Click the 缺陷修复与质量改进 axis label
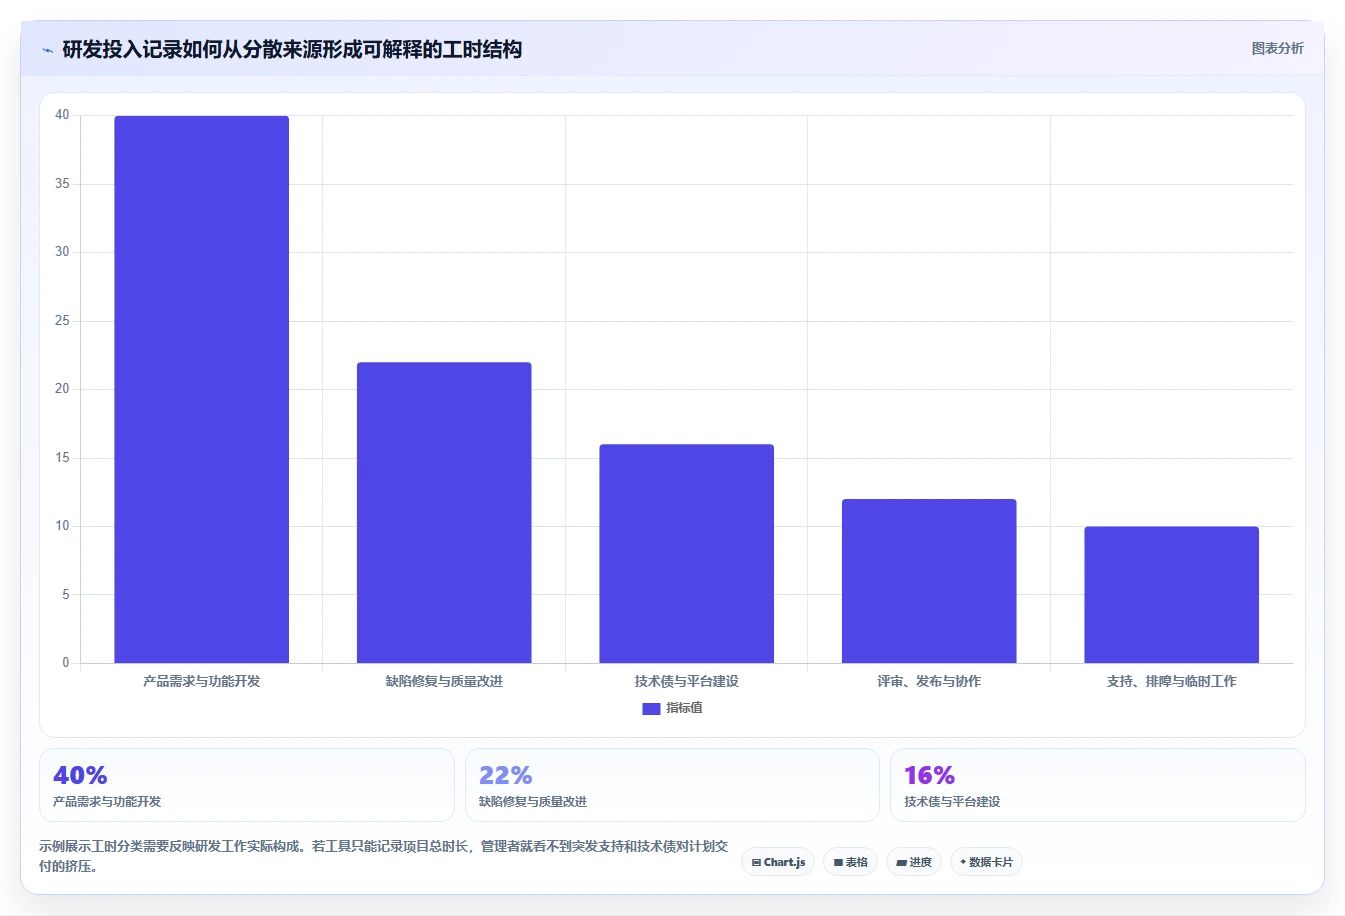The width and height of the screenshot is (1345, 916). [444, 681]
